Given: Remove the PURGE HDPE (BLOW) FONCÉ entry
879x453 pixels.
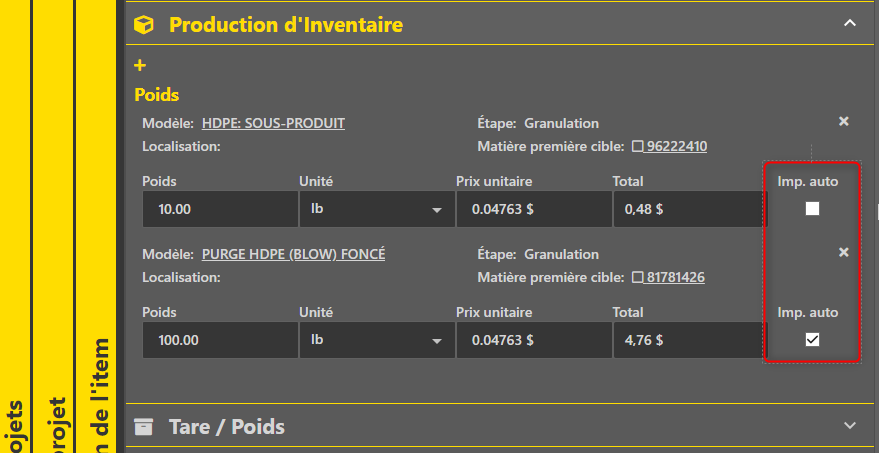Looking at the screenshot, I should click(x=843, y=252).
